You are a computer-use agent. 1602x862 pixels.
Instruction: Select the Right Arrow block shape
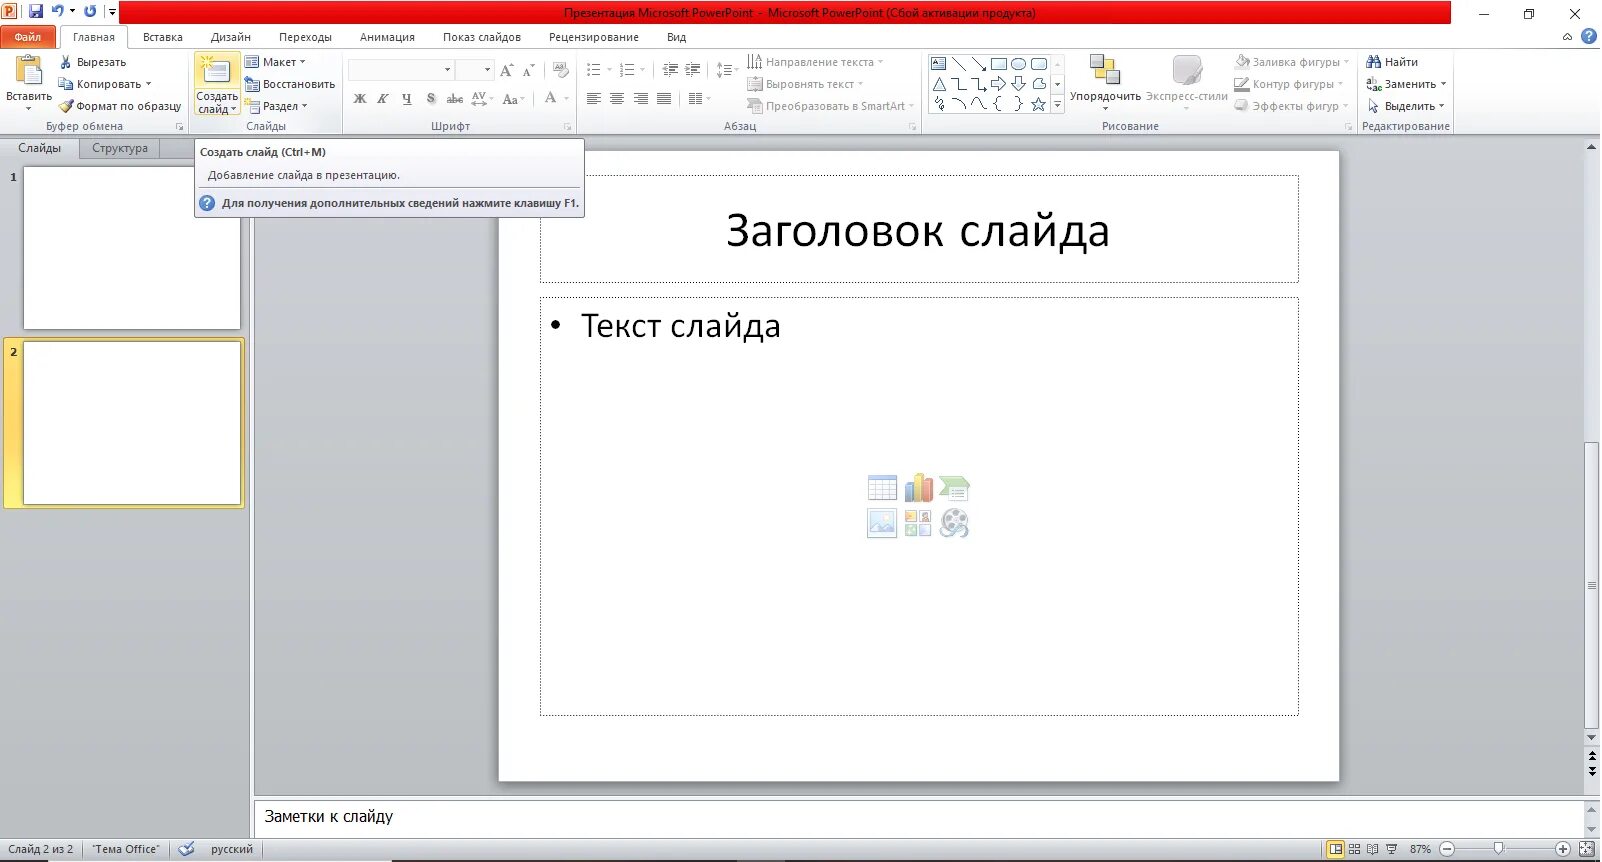point(998,84)
